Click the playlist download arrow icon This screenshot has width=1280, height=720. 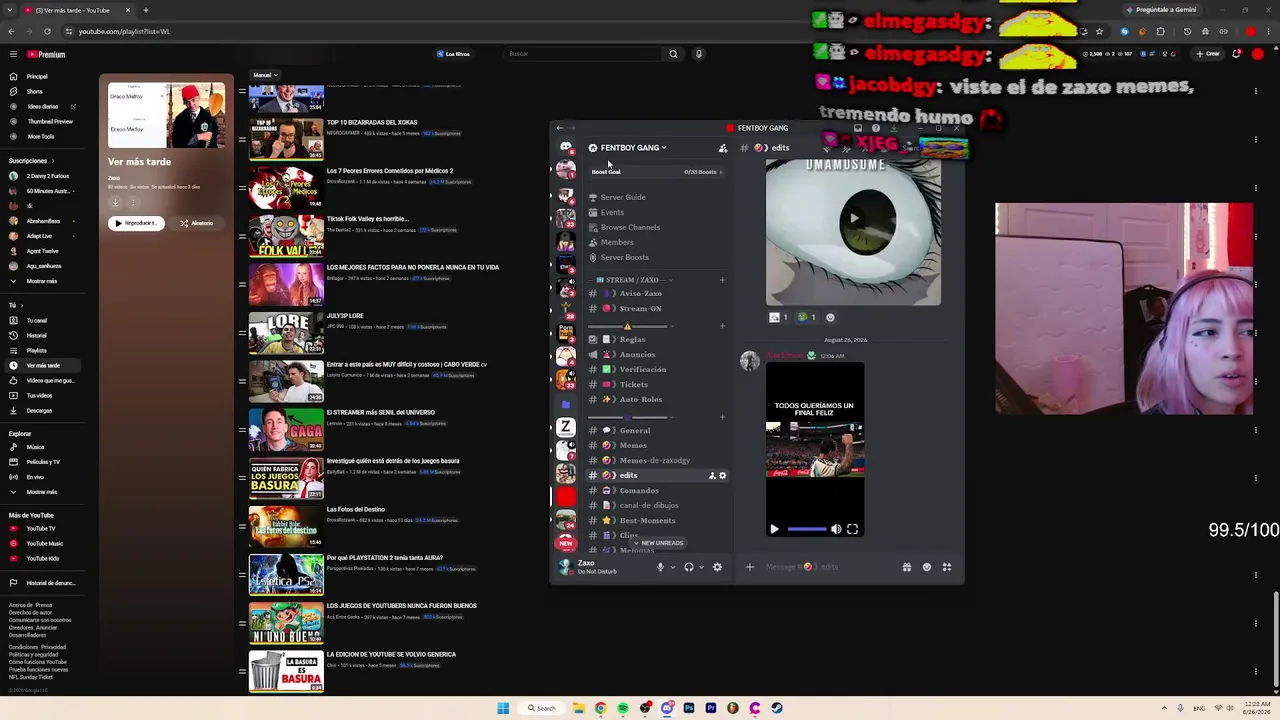pyautogui.click(x=115, y=202)
